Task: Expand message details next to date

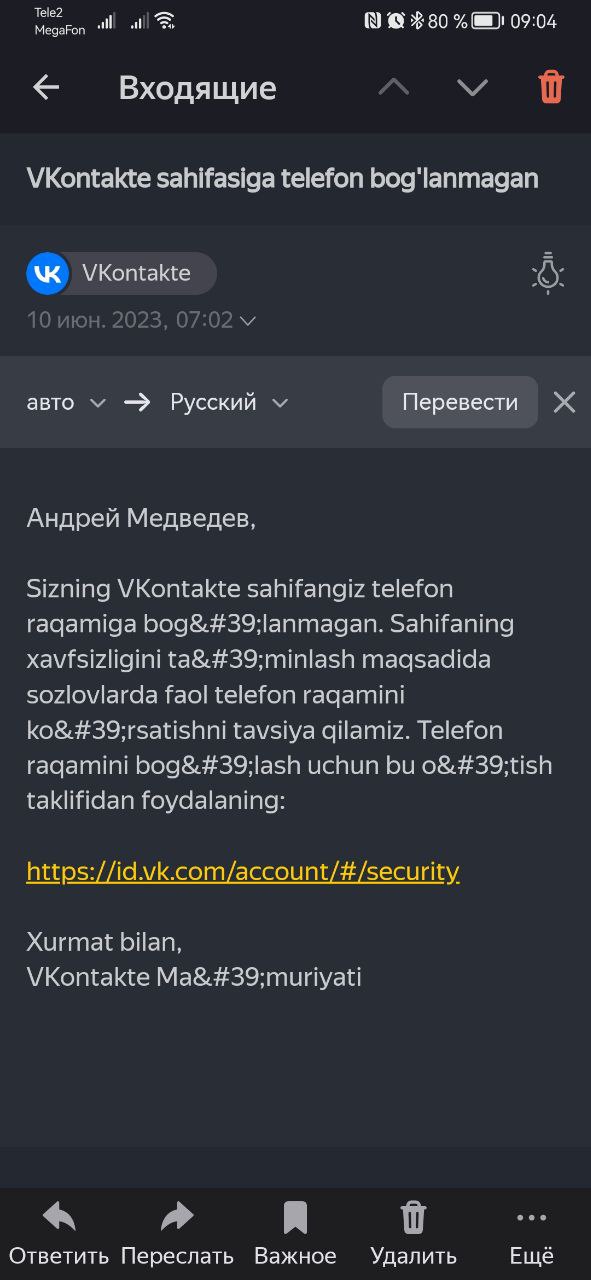Action: pyautogui.click(x=248, y=321)
